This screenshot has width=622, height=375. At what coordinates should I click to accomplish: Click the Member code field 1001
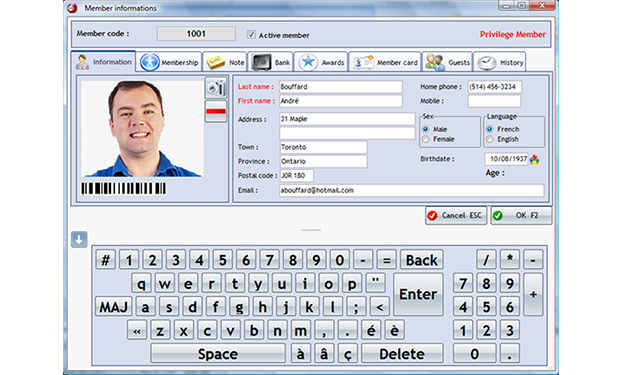[x=196, y=34]
